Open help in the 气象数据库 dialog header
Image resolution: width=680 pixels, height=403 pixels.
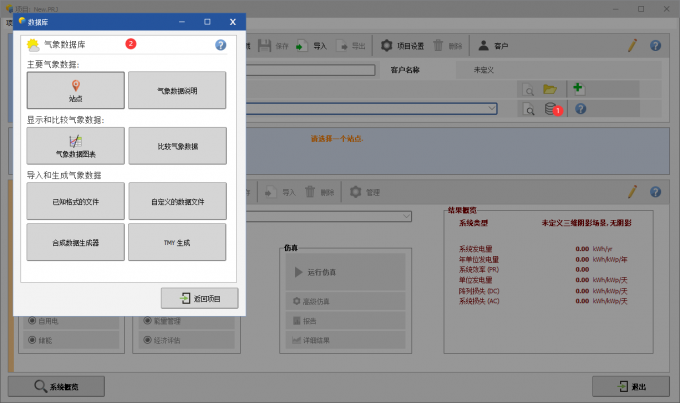(x=220, y=45)
